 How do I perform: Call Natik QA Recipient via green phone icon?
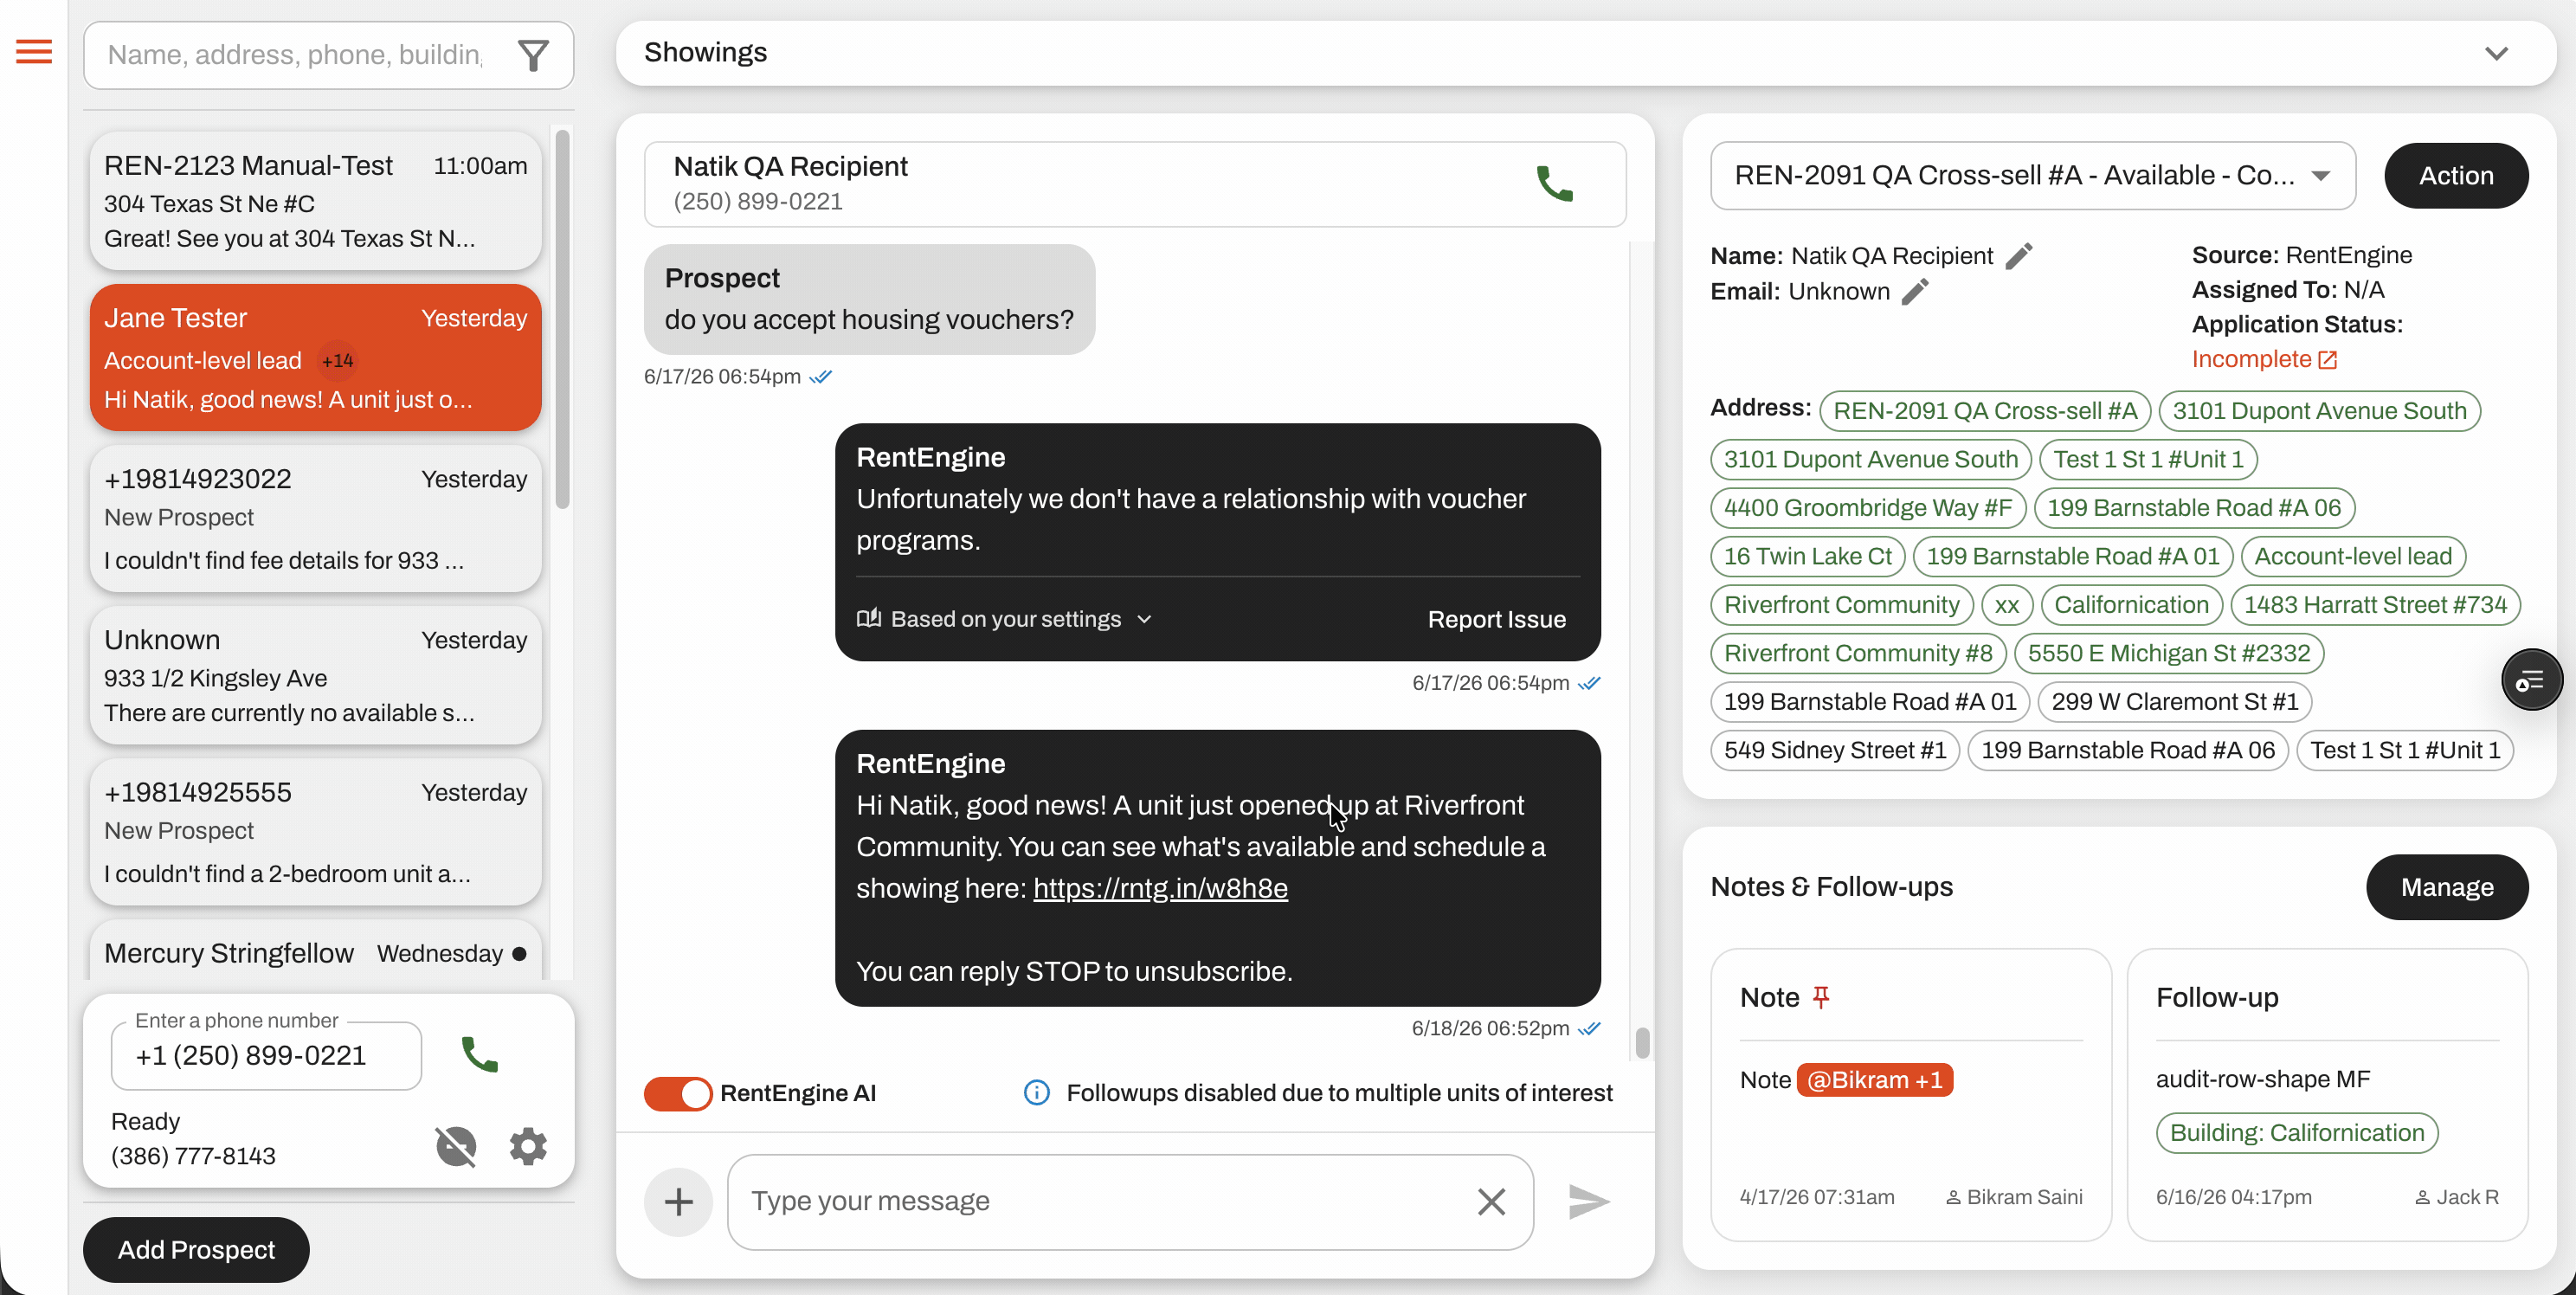[x=1554, y=184]
